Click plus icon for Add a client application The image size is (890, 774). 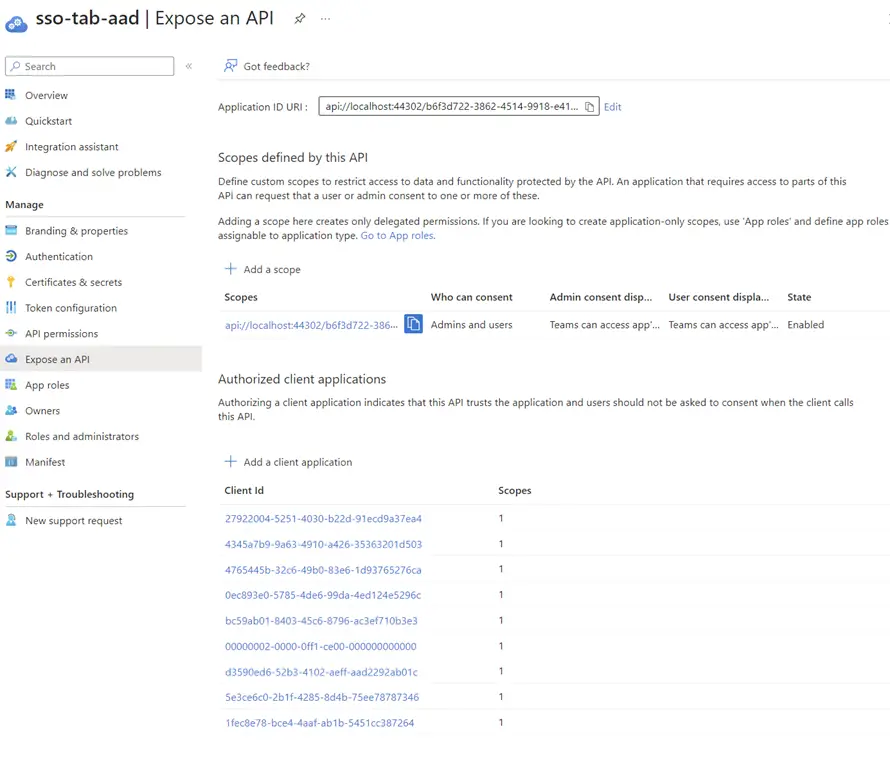point(231,462)
